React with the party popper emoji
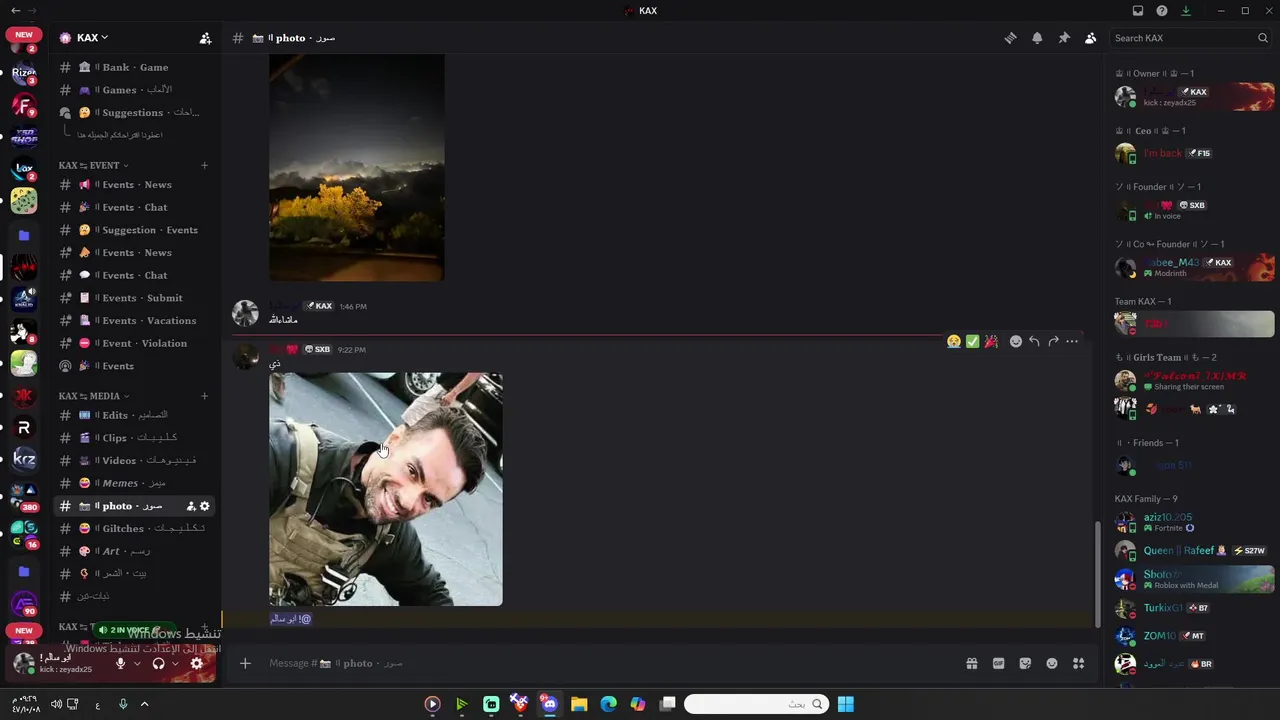The width and height of the screenshot is (1280, 720). point(991,341)
